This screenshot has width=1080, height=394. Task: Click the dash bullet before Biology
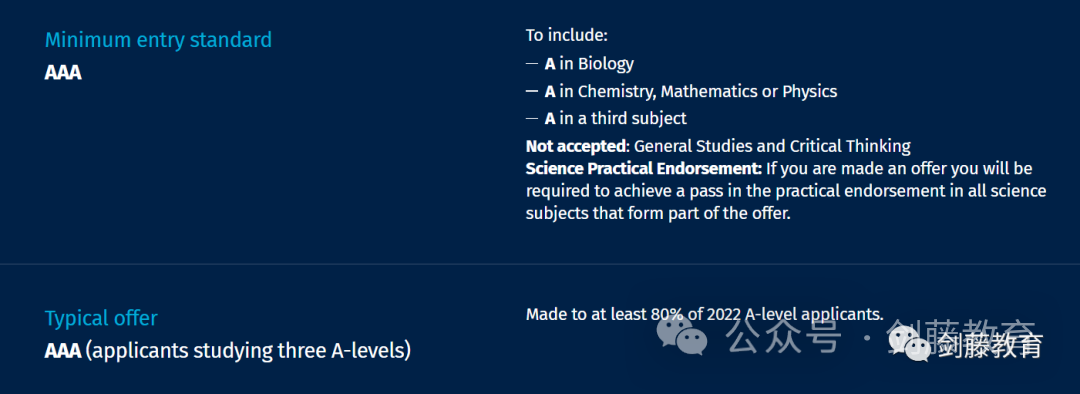(532, 64)
